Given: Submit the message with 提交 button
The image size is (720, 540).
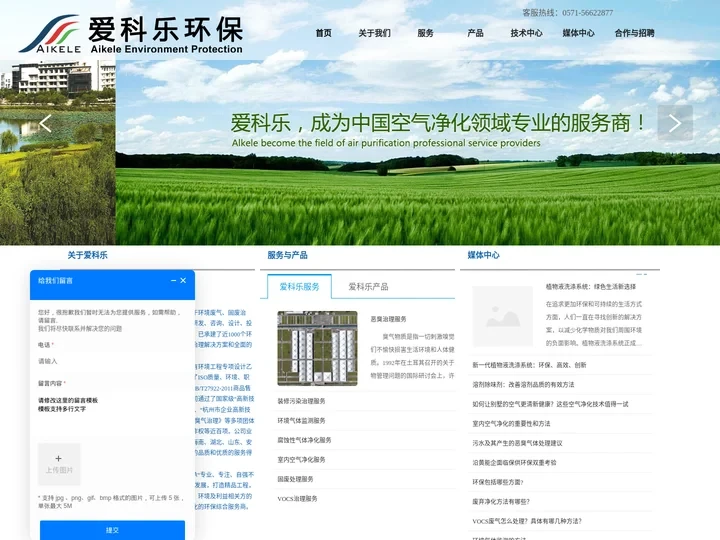Looking at the screenshot, I should click(112, 530).
